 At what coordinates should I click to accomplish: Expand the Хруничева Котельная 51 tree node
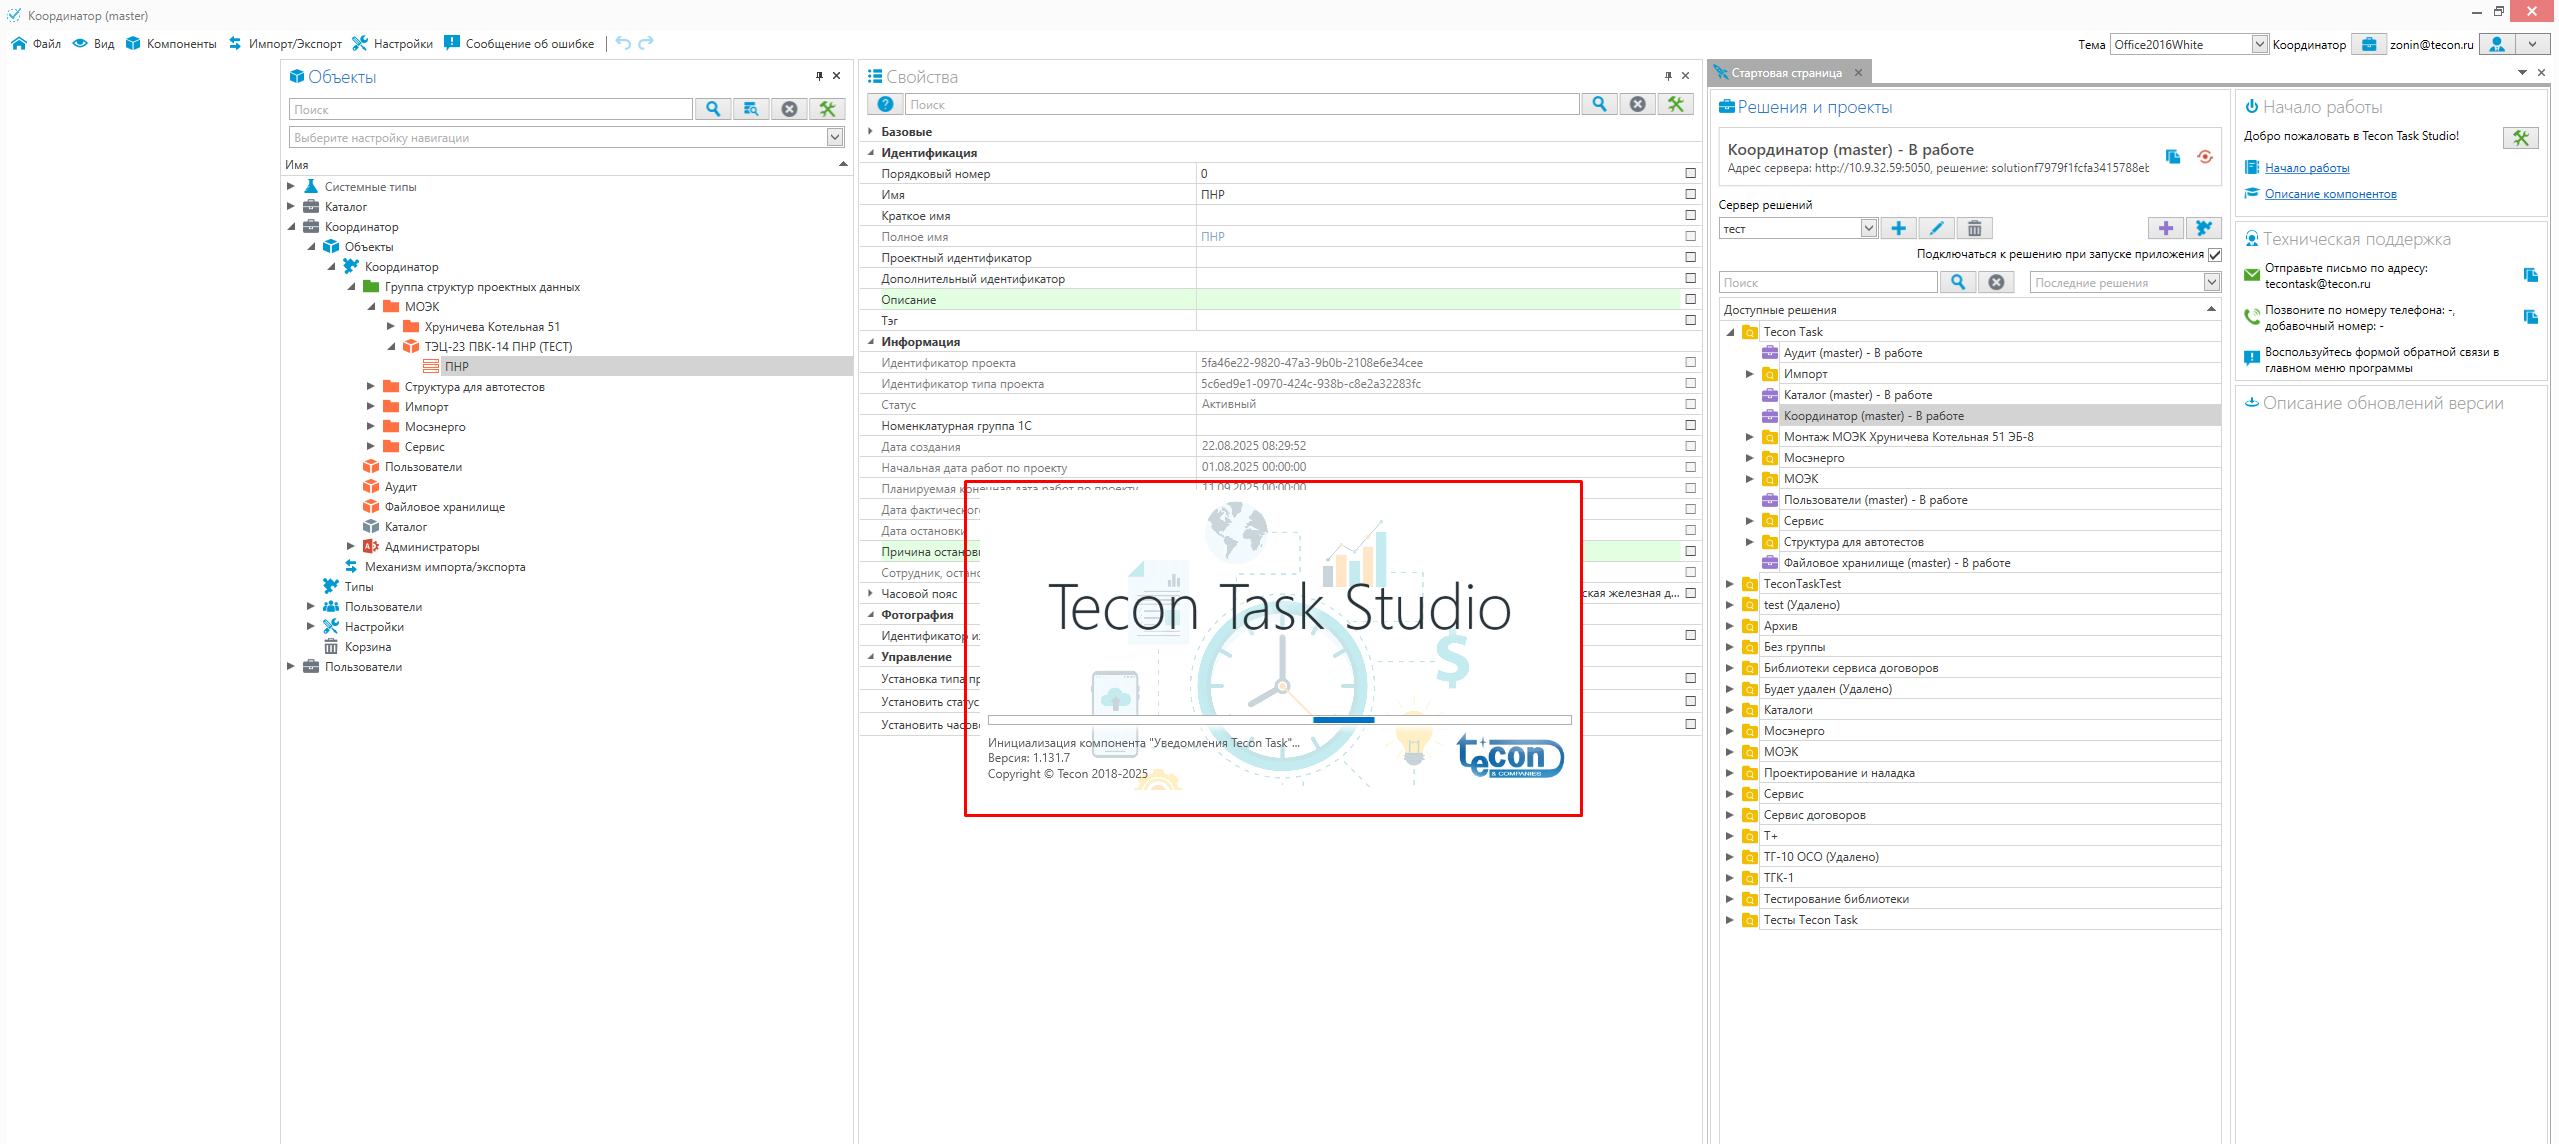coord(391,327)
